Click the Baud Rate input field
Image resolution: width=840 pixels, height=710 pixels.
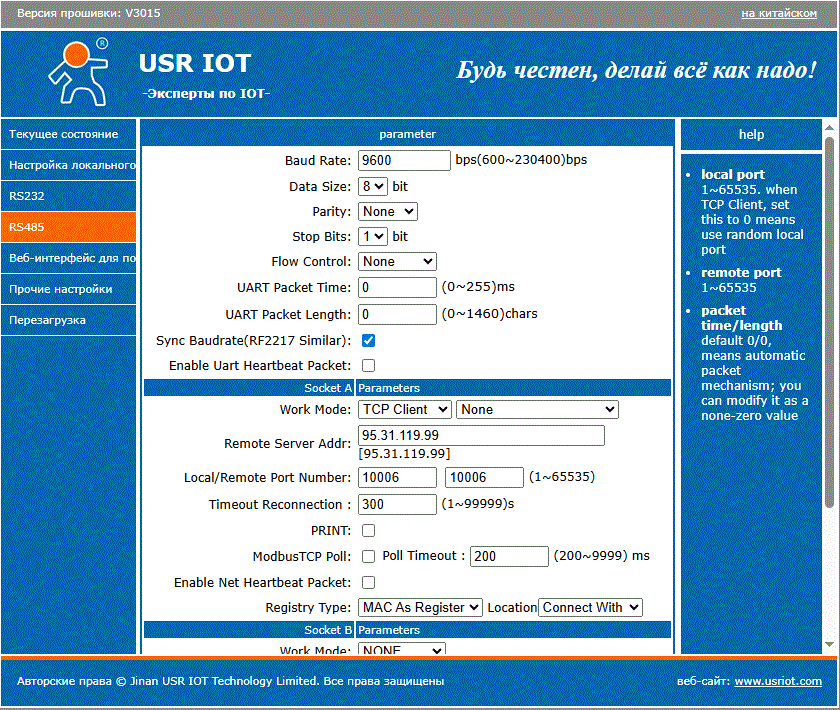pyautogui.click(x=404, y=160)
